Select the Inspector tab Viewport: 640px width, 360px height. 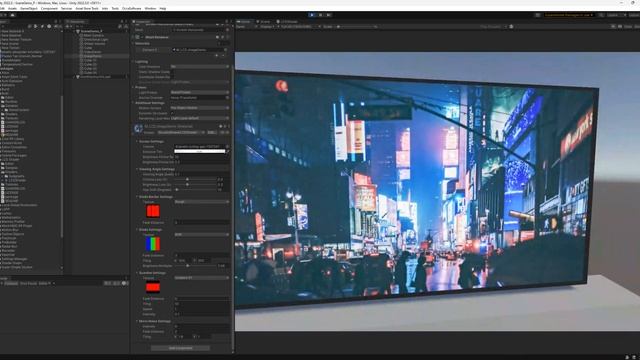click(142, 22)
